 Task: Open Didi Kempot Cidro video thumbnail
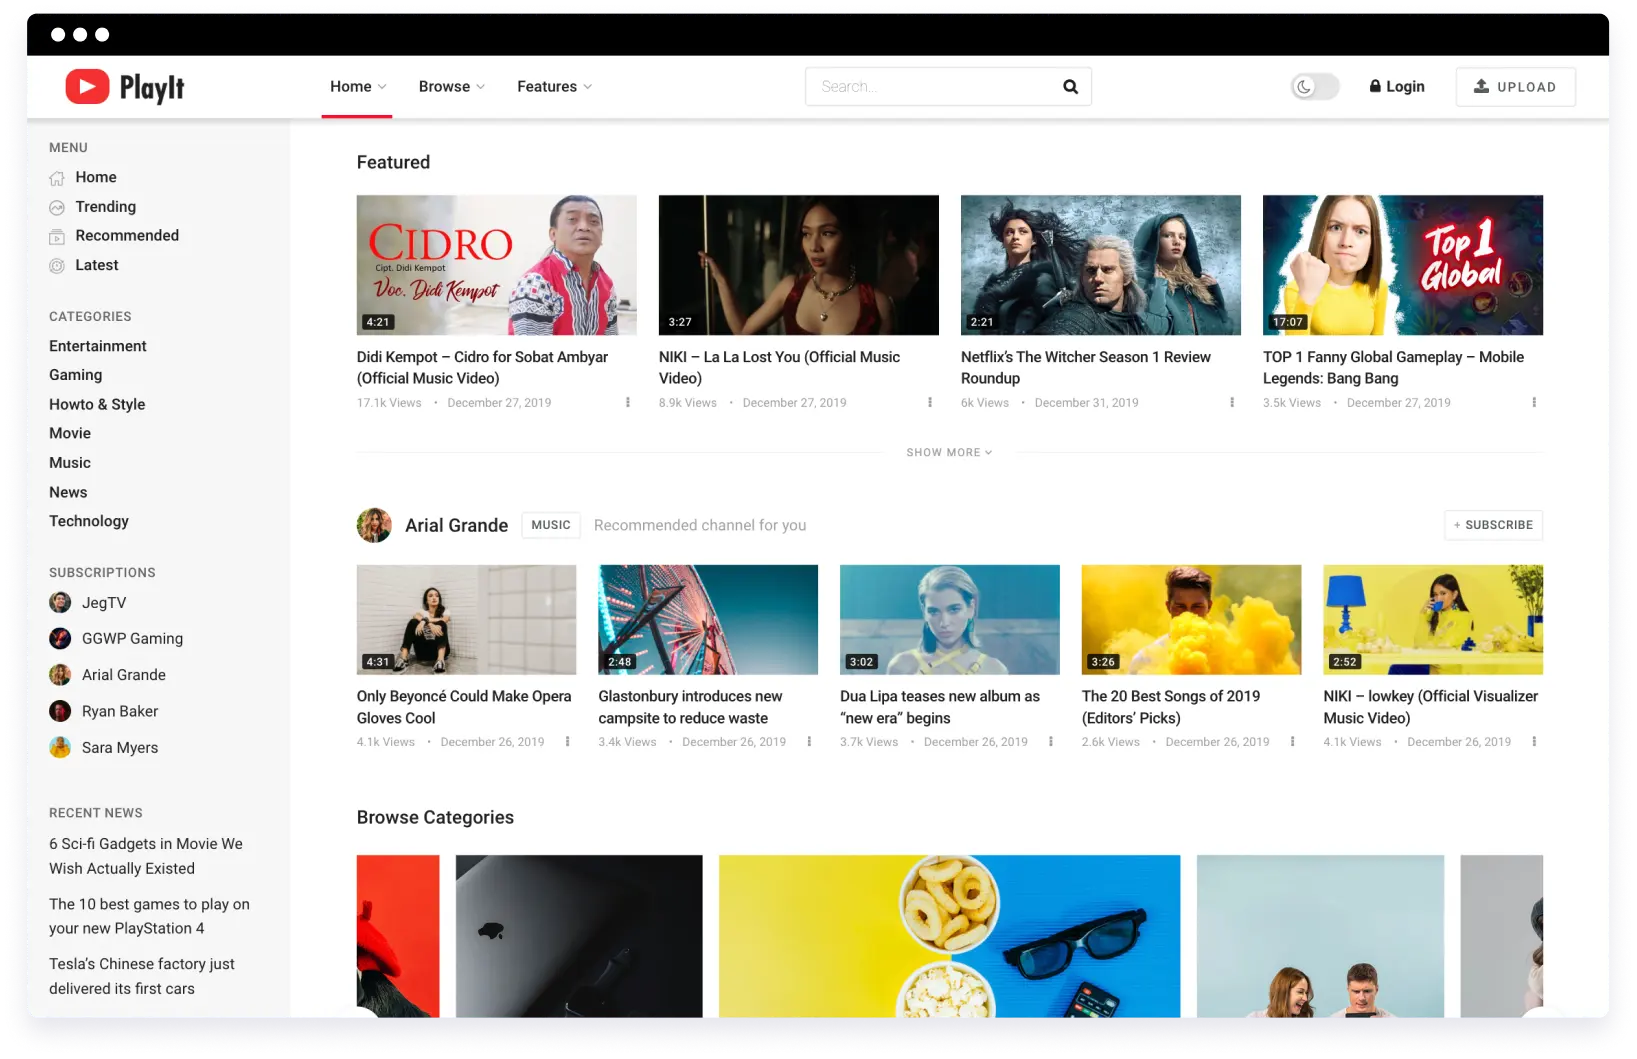pyautogui.click(x=497, y=265)
